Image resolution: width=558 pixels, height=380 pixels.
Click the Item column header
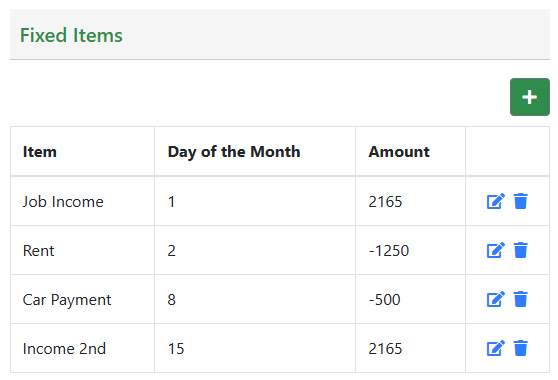(x=83, y=152)
